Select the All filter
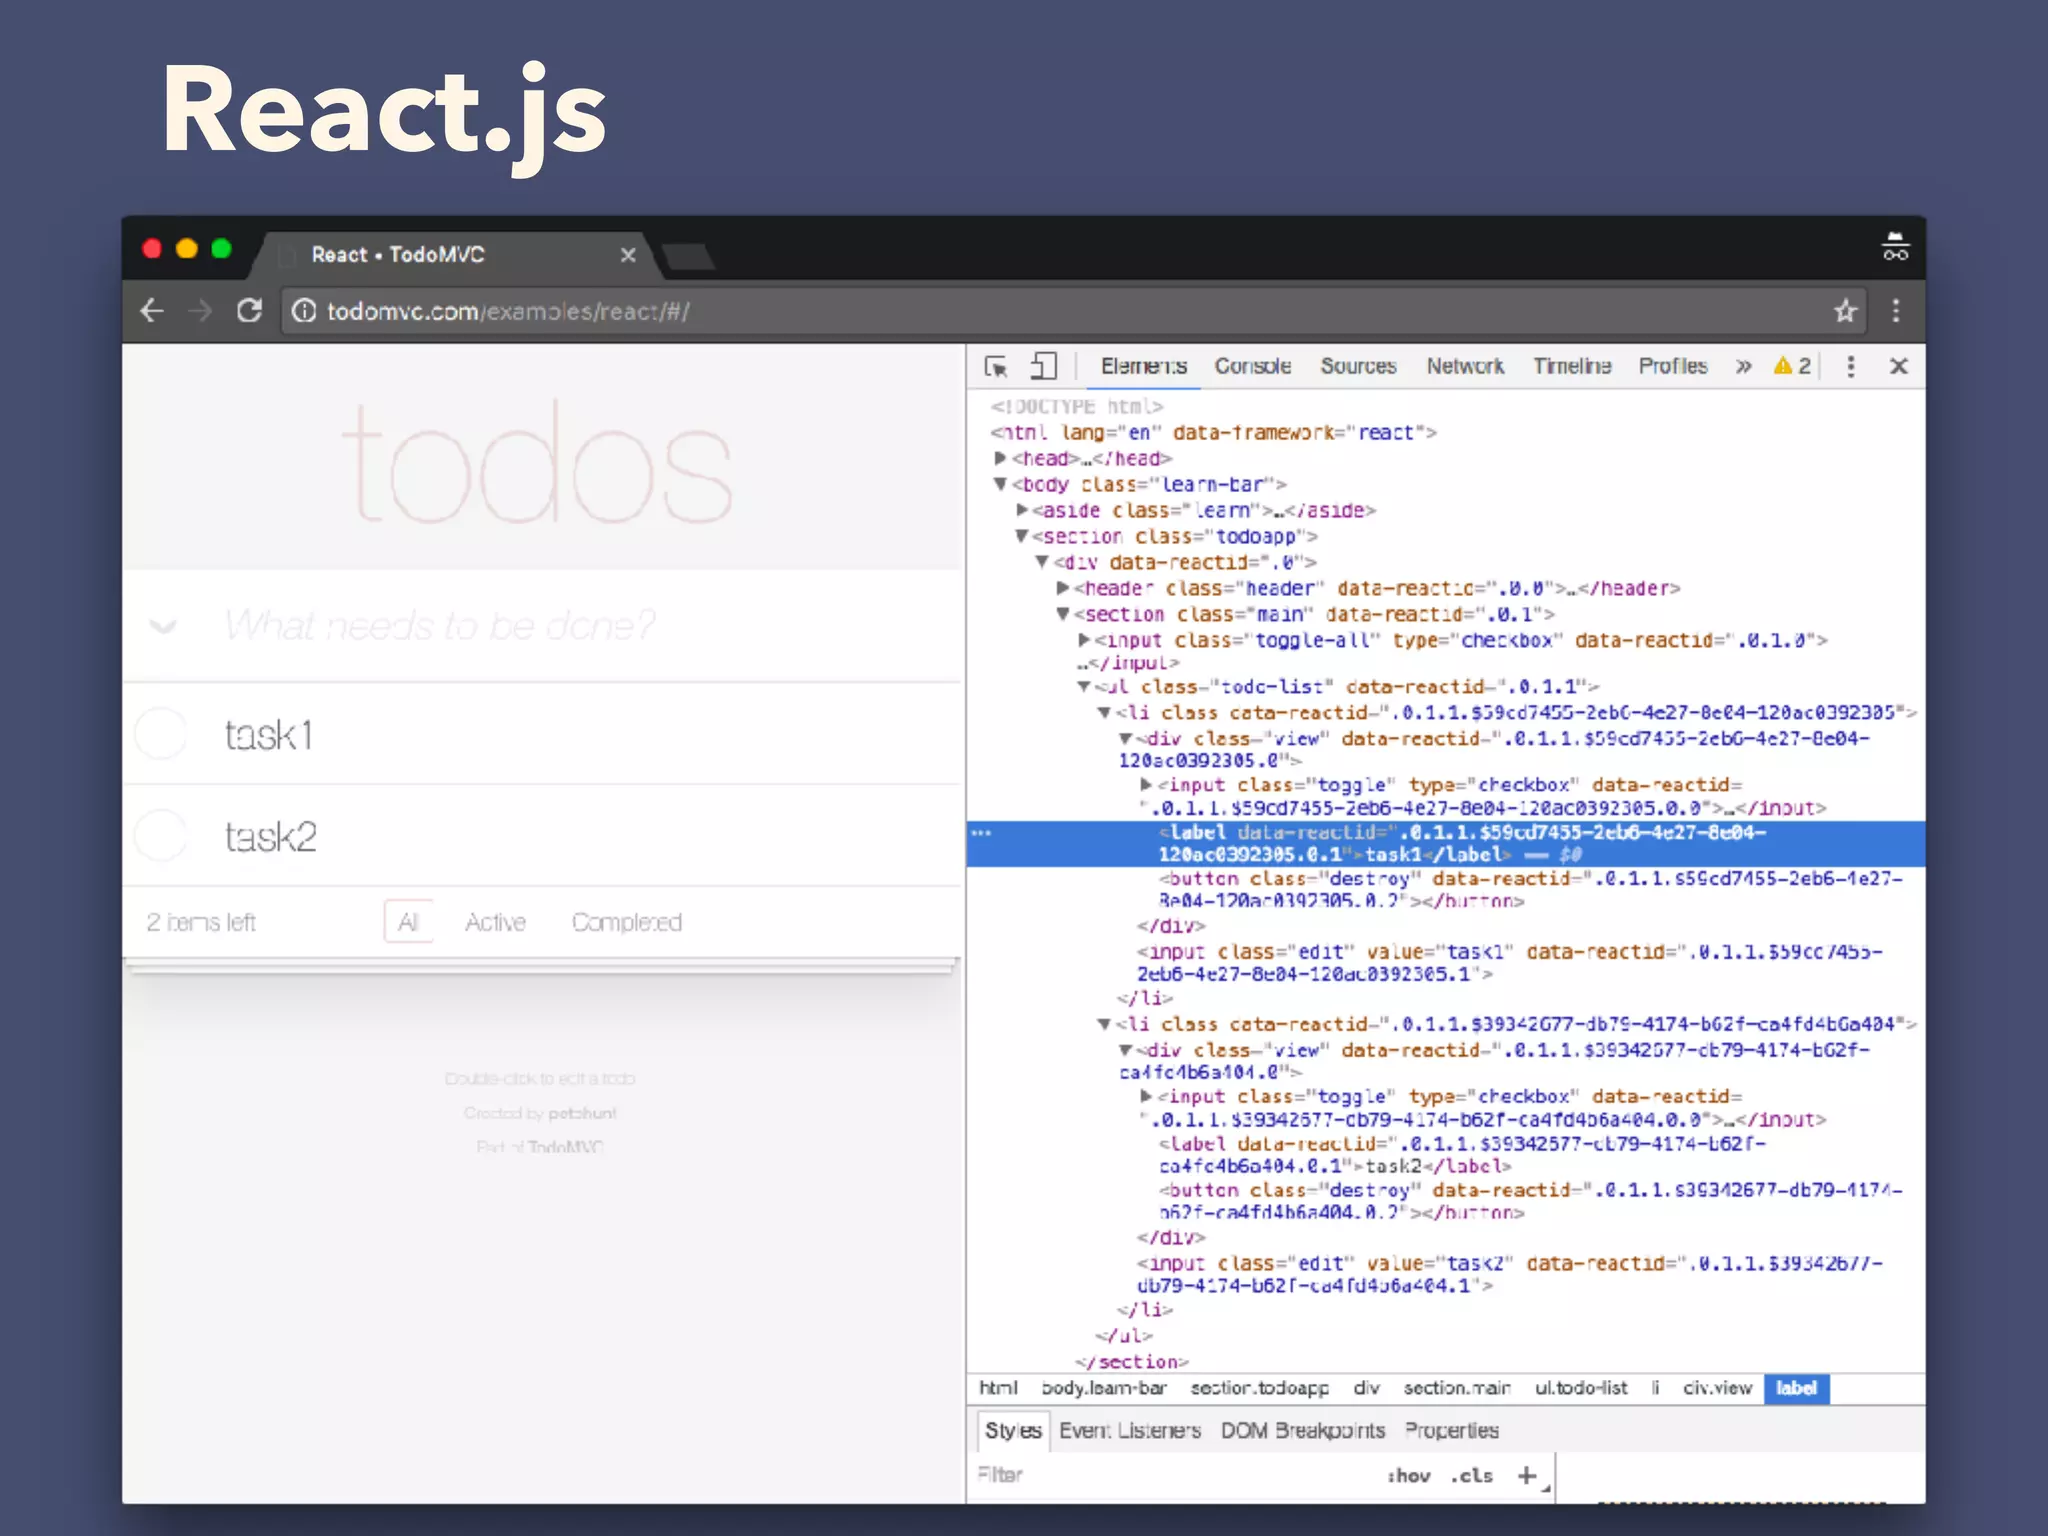Image resolution: width=2048 pixels, height=1536 pixels. pos(408,922)
